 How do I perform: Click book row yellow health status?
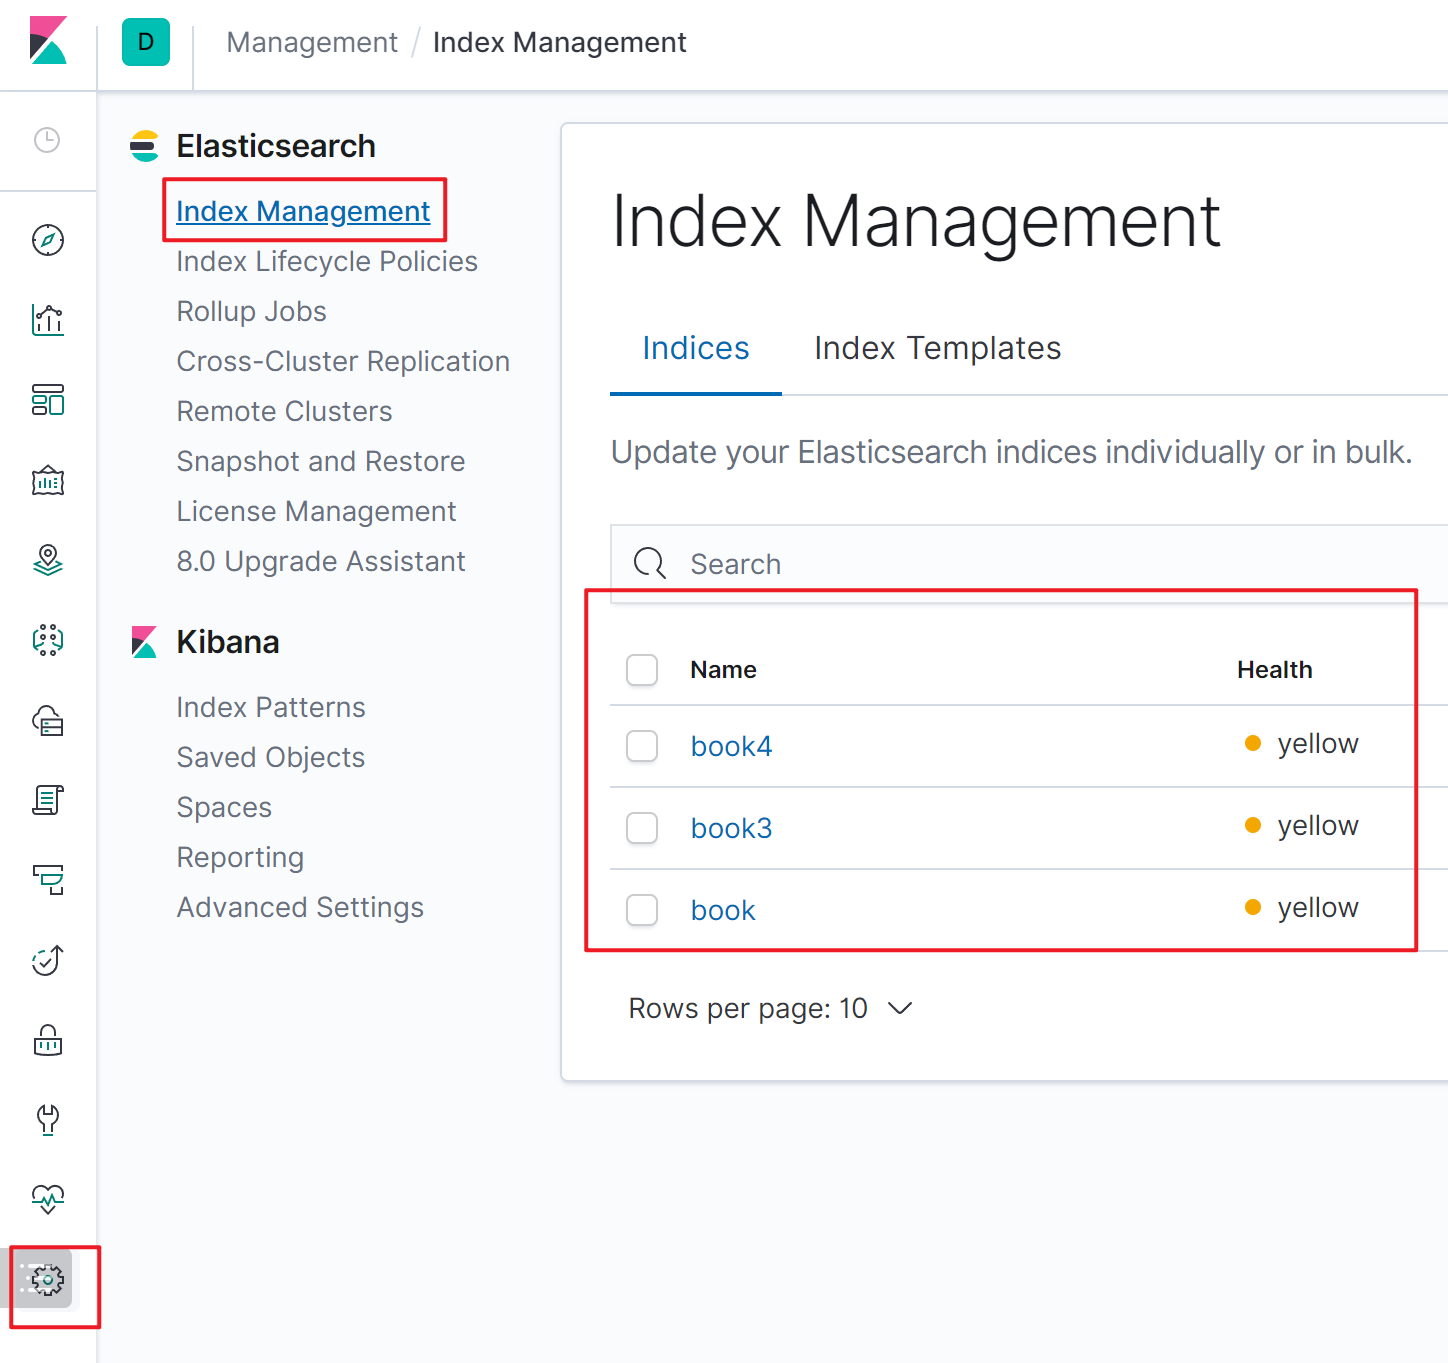(x=1302, y=907)
